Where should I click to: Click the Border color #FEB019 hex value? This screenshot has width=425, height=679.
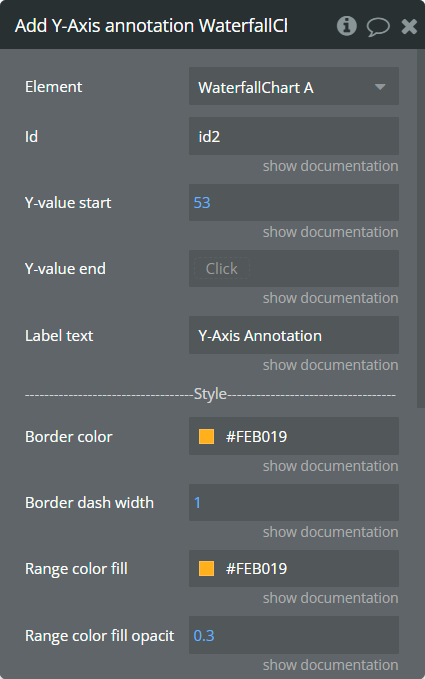256,436
